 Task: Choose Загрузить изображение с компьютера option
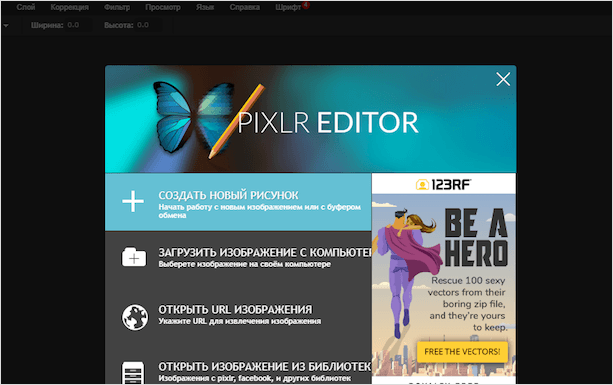click(238, 258)
